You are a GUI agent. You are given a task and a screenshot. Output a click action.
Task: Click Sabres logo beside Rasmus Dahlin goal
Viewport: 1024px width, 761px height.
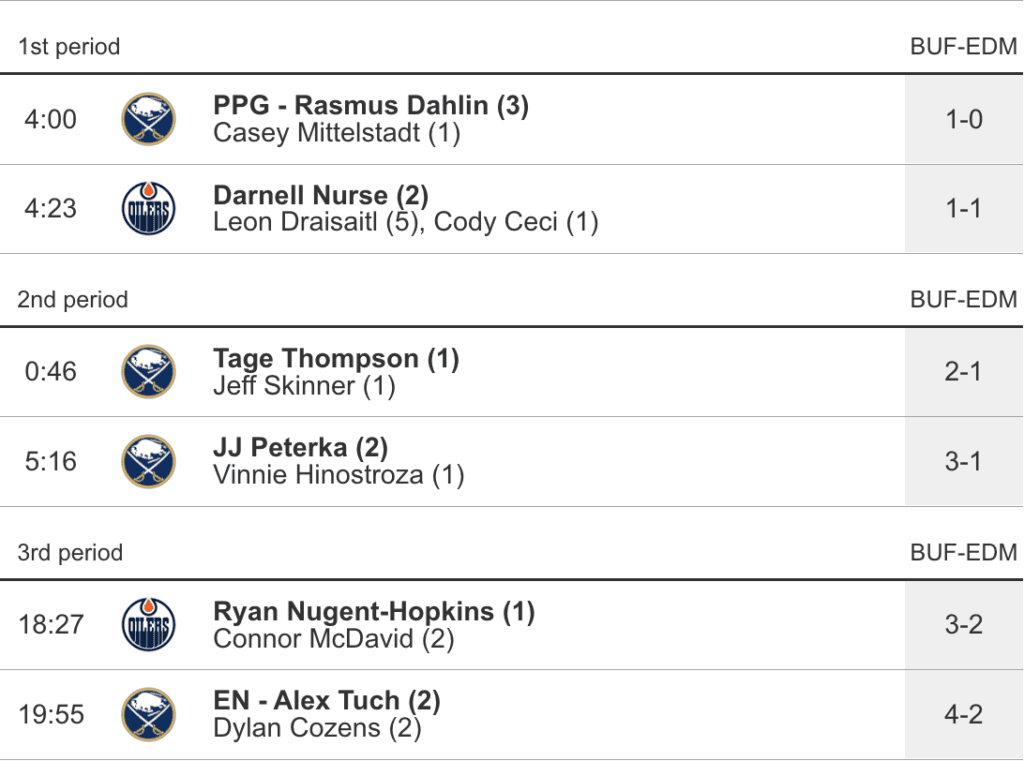tap(148, 120)
